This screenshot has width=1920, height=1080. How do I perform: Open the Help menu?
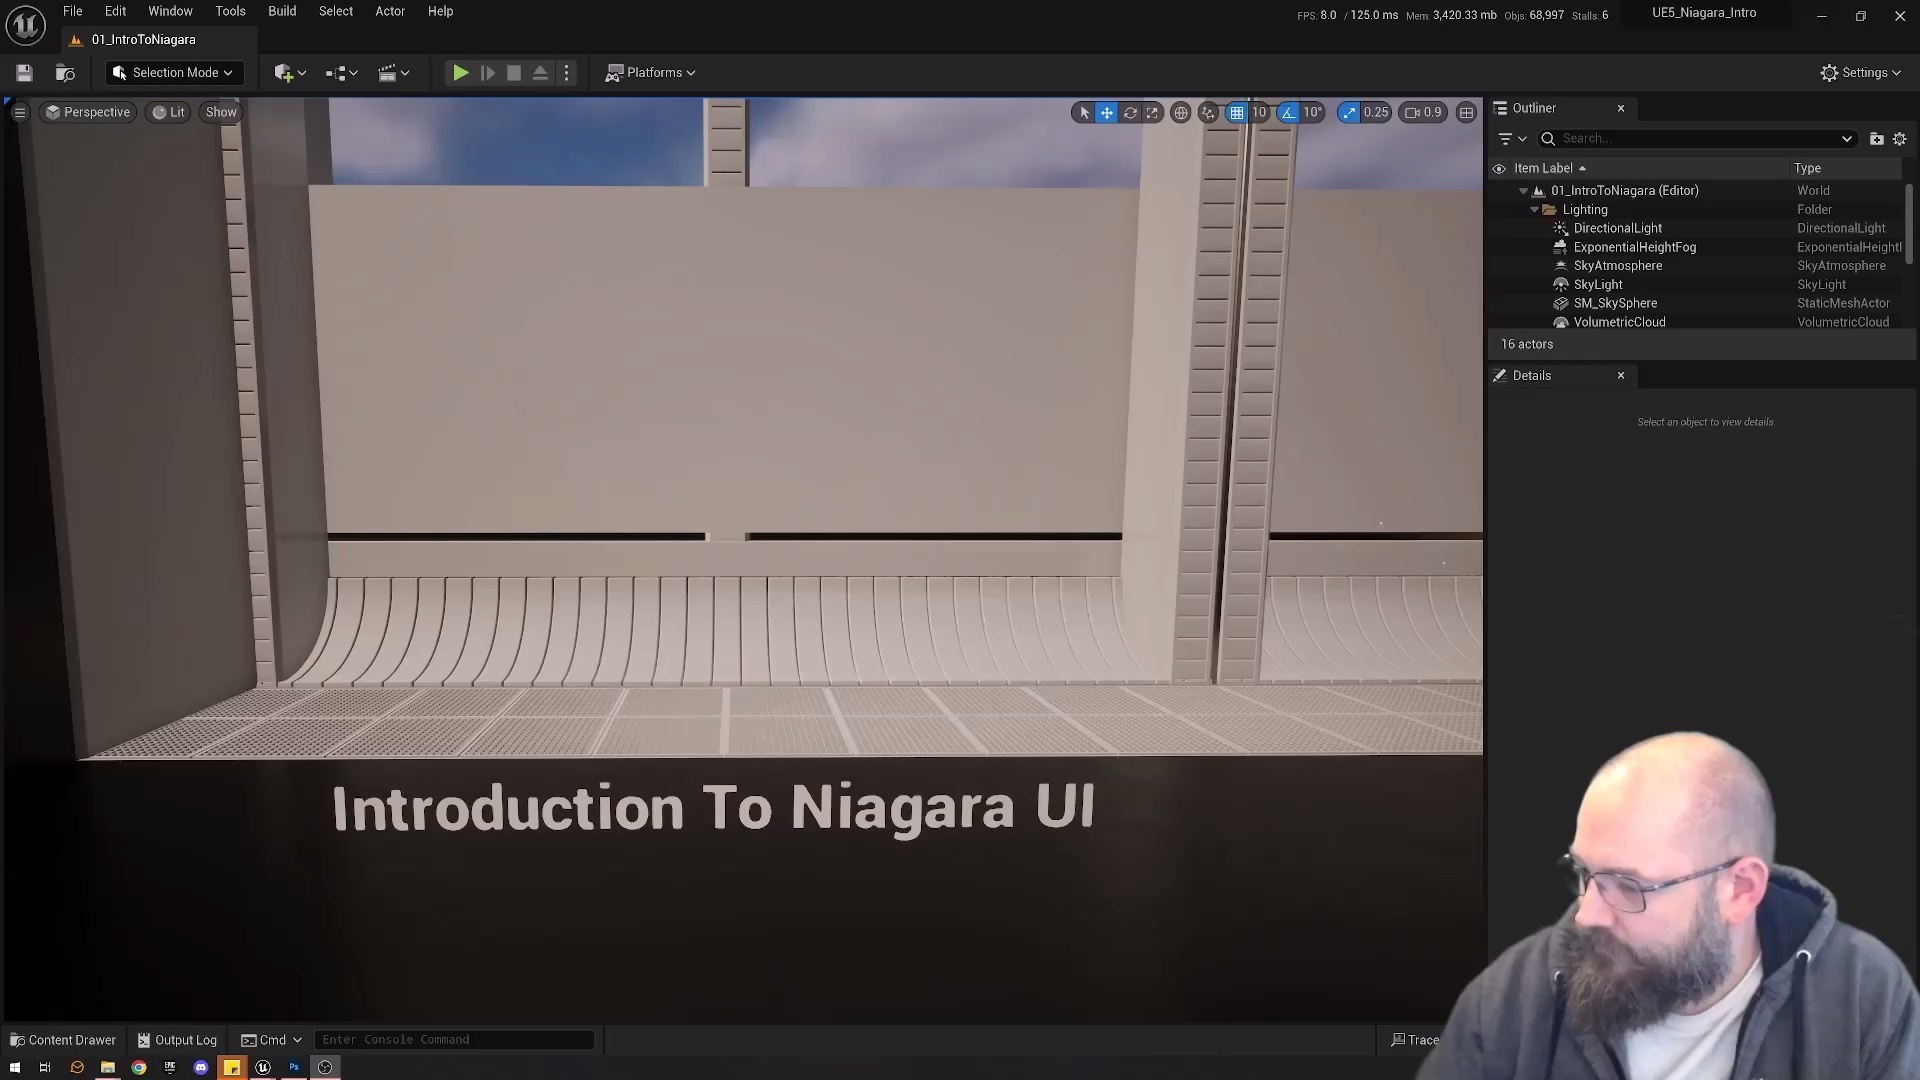tap(440, 11)
